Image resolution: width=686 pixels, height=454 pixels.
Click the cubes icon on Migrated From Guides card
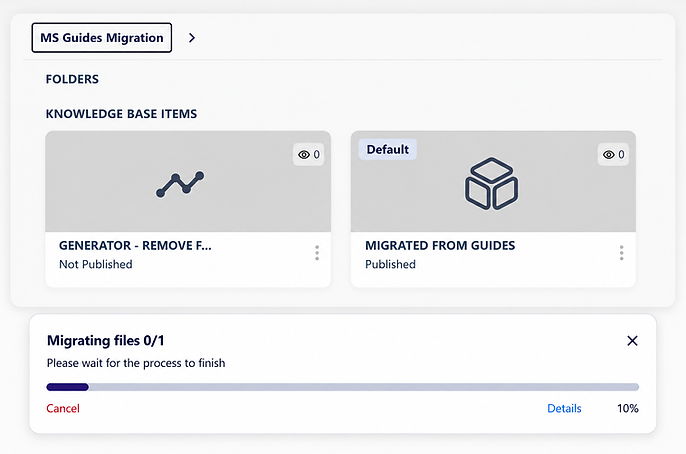click(x=491, y=183)
